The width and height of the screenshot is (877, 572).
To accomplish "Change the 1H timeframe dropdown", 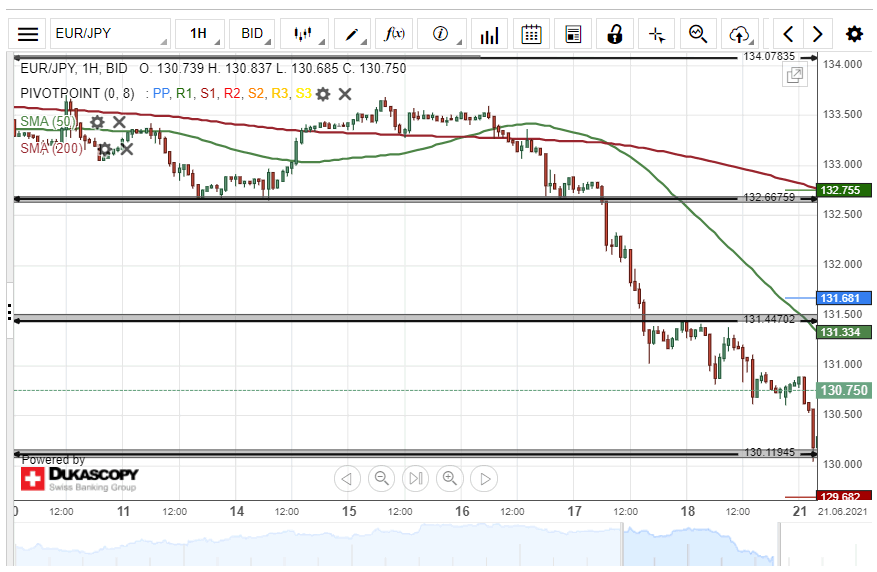I will (200, 34).
